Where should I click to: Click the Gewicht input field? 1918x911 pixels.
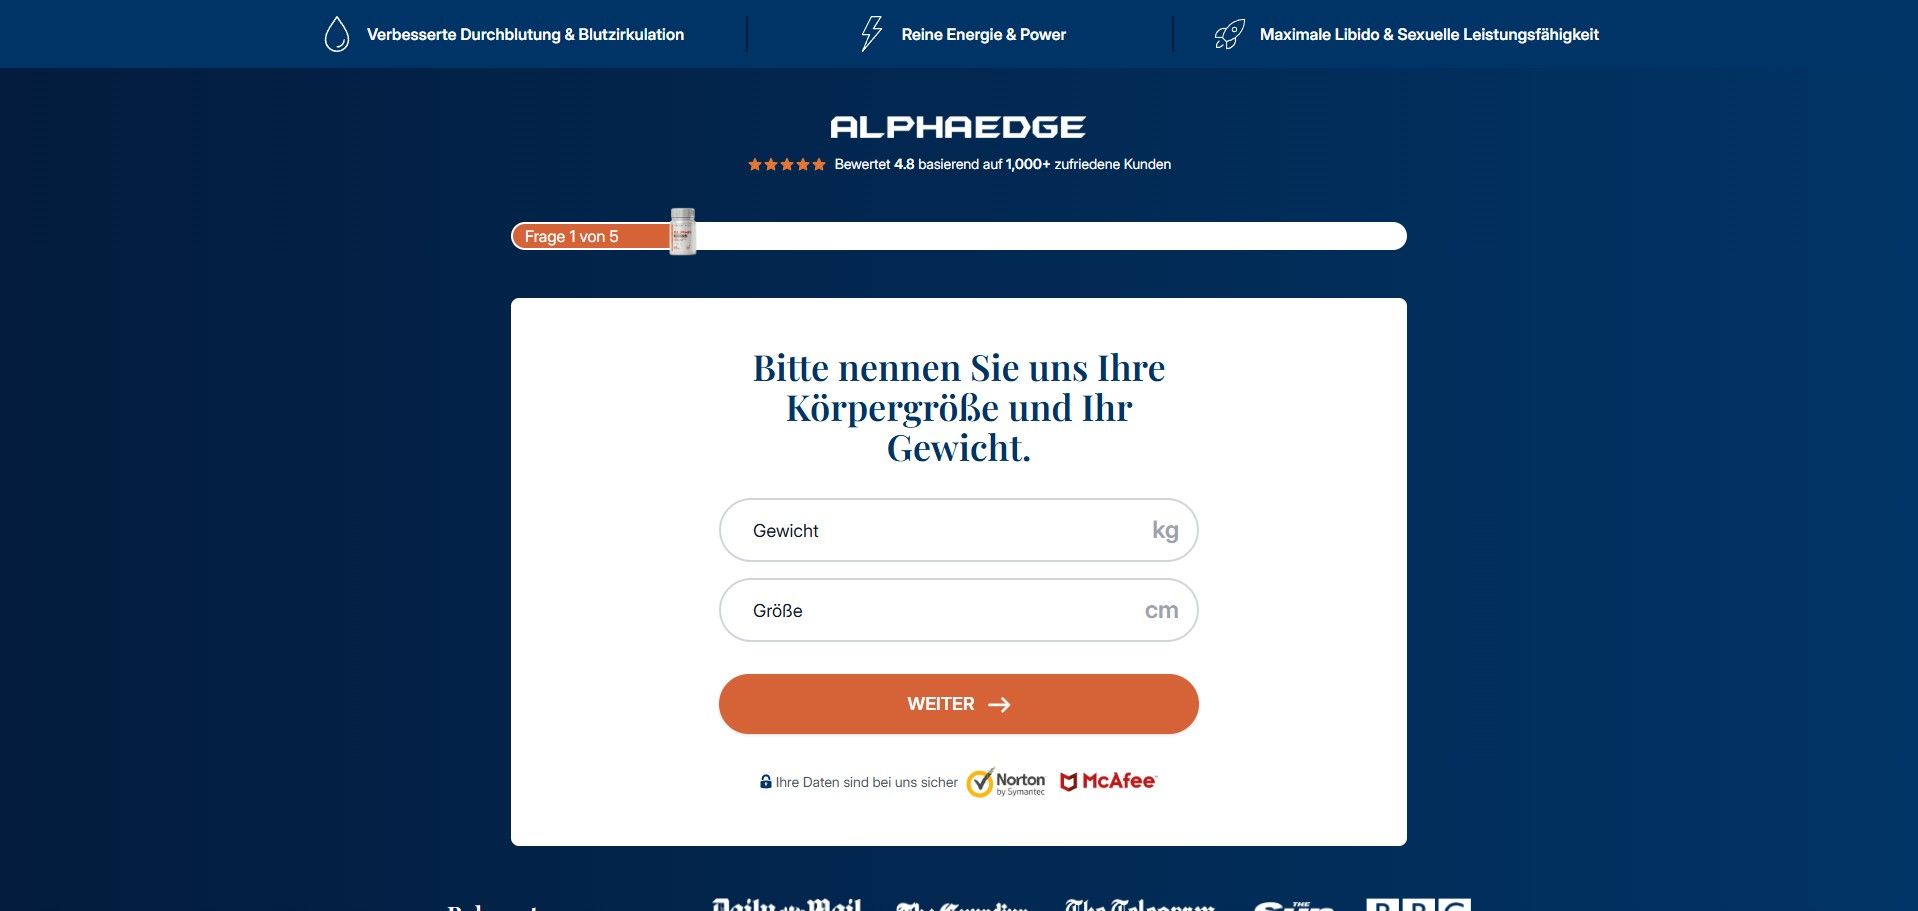pyautogui.click(x=958, y=530)
